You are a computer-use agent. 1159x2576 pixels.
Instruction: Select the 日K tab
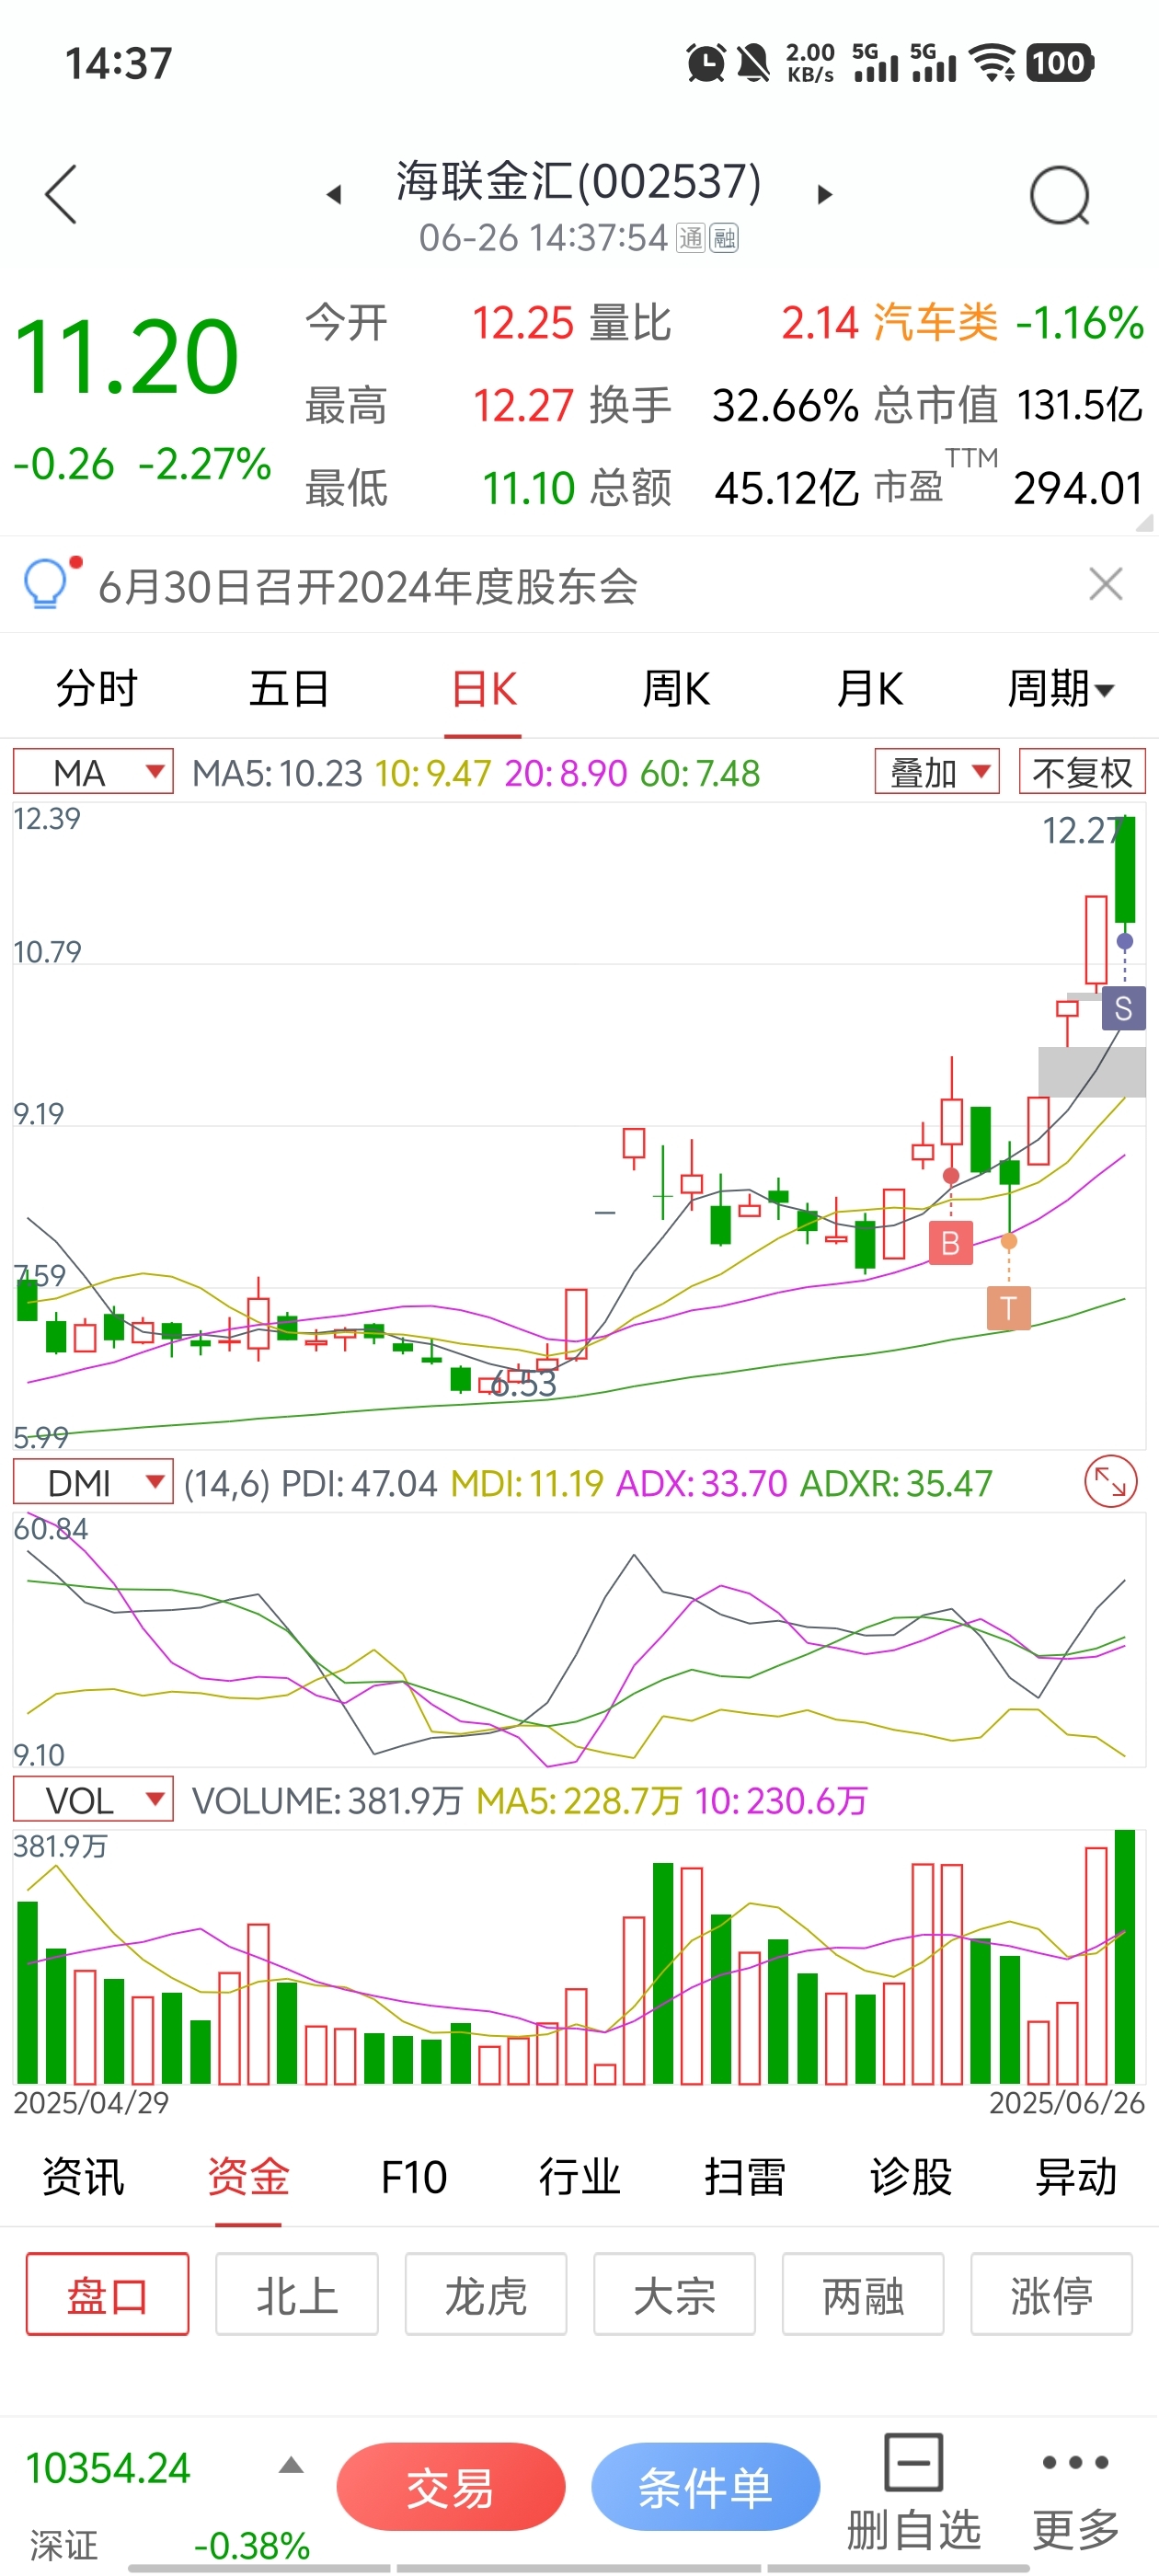[483, 689]
